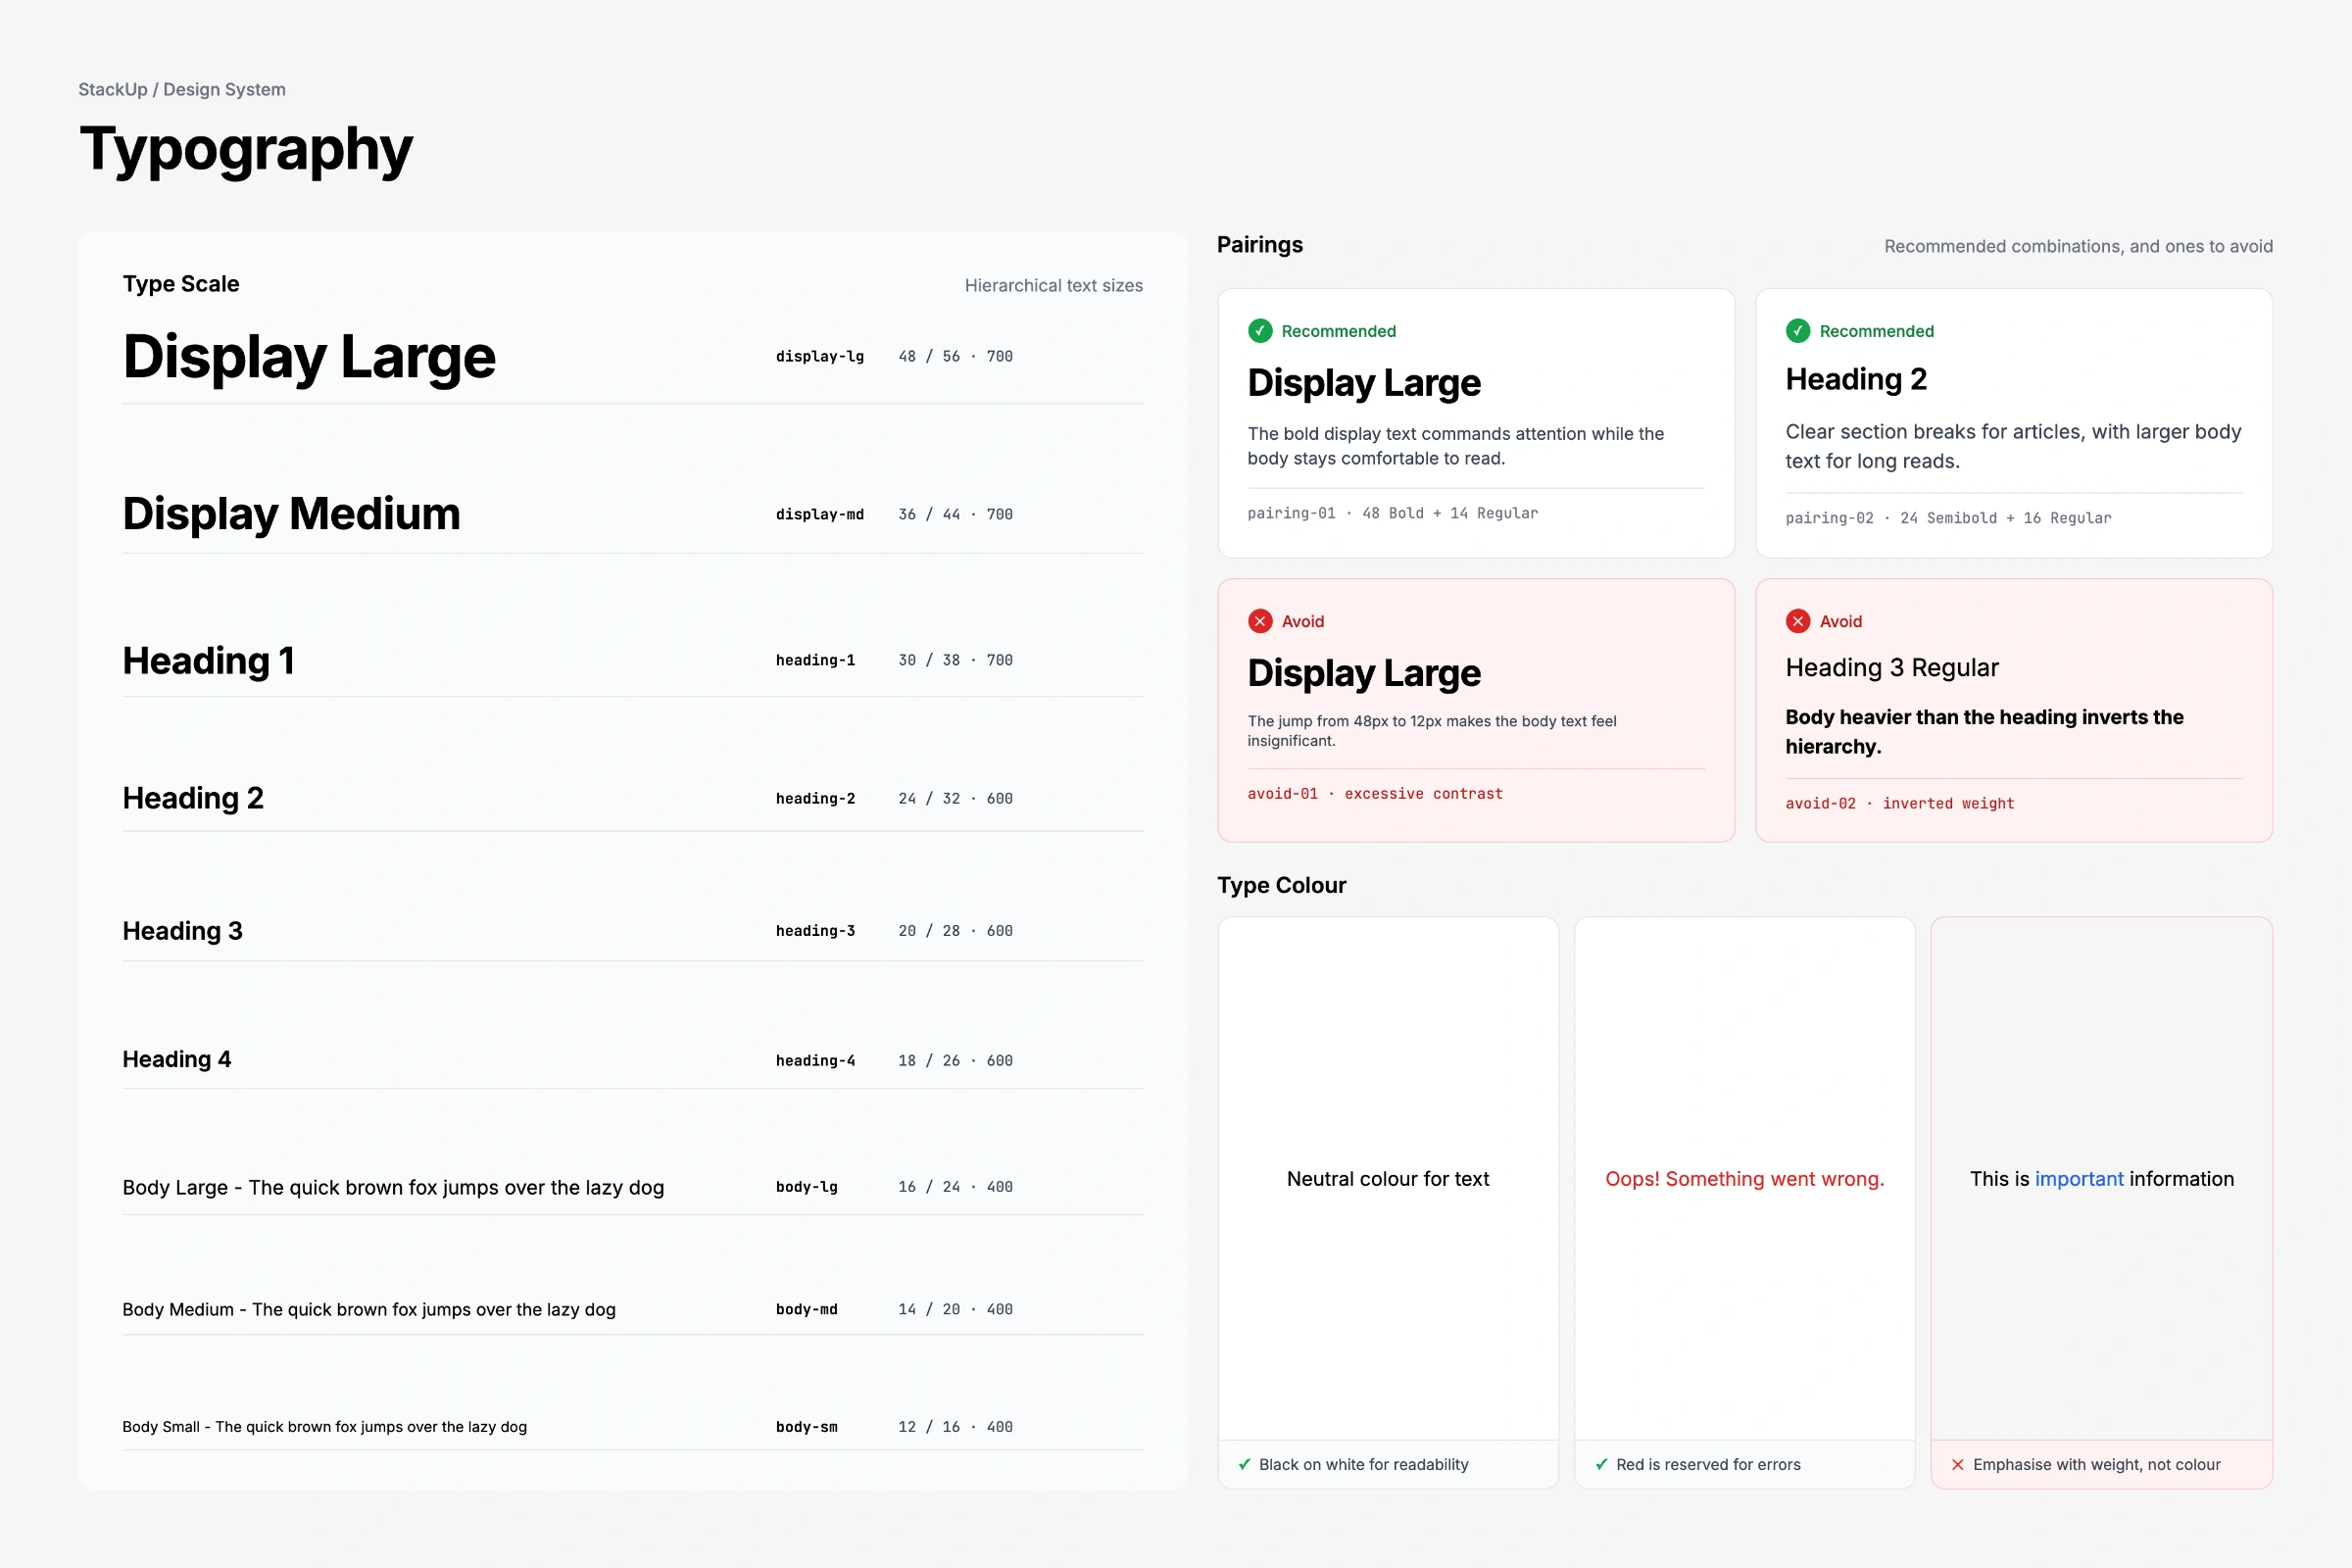
Task: Click the red X icon on avoid-01 card
Action: click(x=1260, y=621)
